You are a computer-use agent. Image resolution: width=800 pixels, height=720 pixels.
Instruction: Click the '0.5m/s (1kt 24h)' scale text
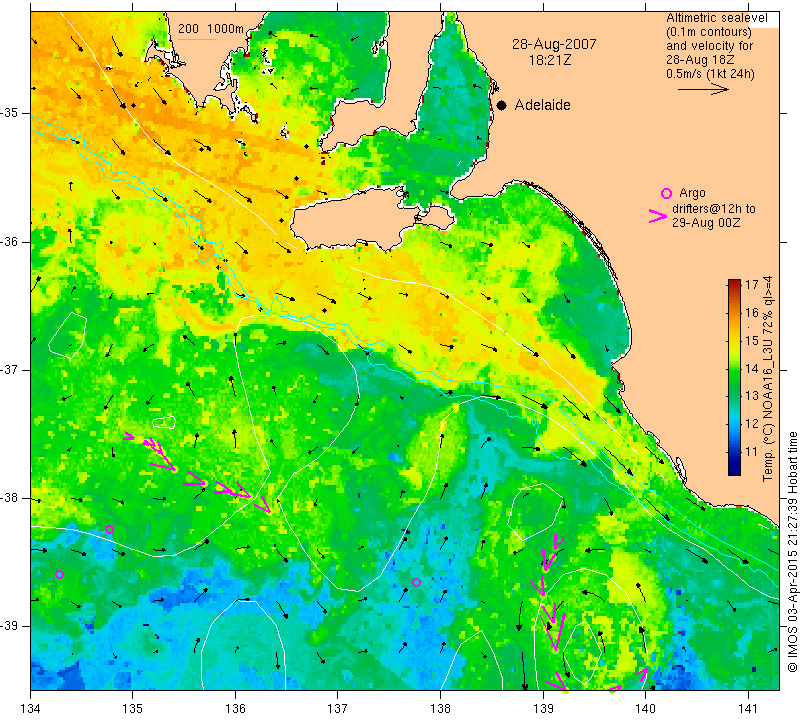coord(710,74)
